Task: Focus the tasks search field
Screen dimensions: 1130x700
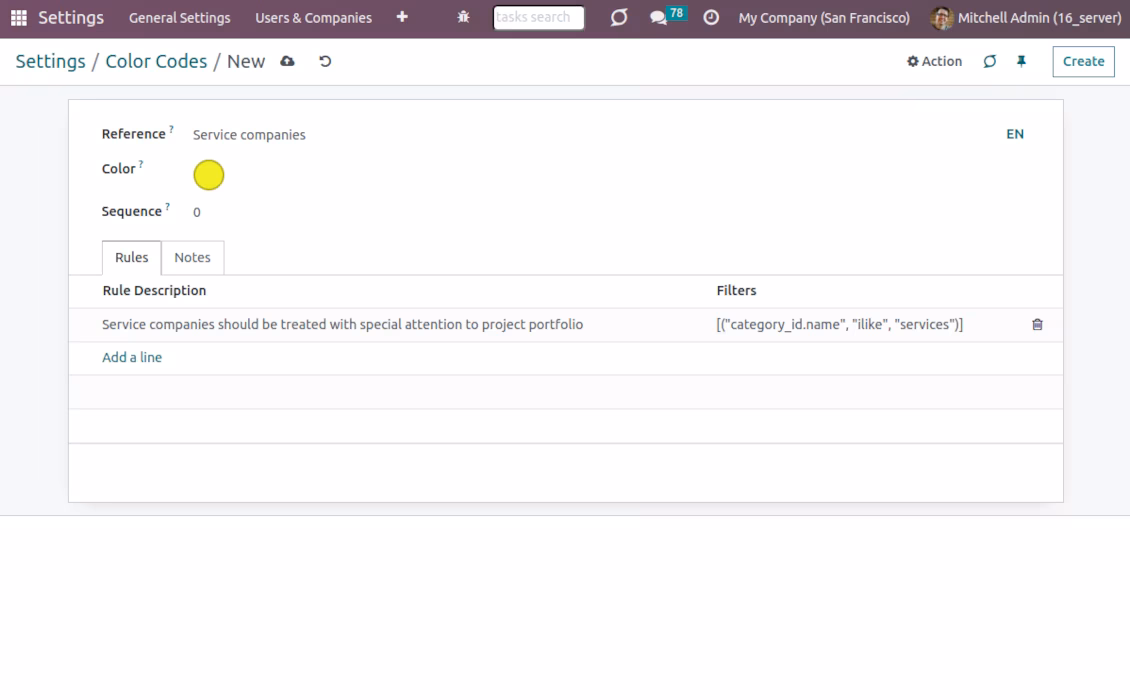Action: 538,17
